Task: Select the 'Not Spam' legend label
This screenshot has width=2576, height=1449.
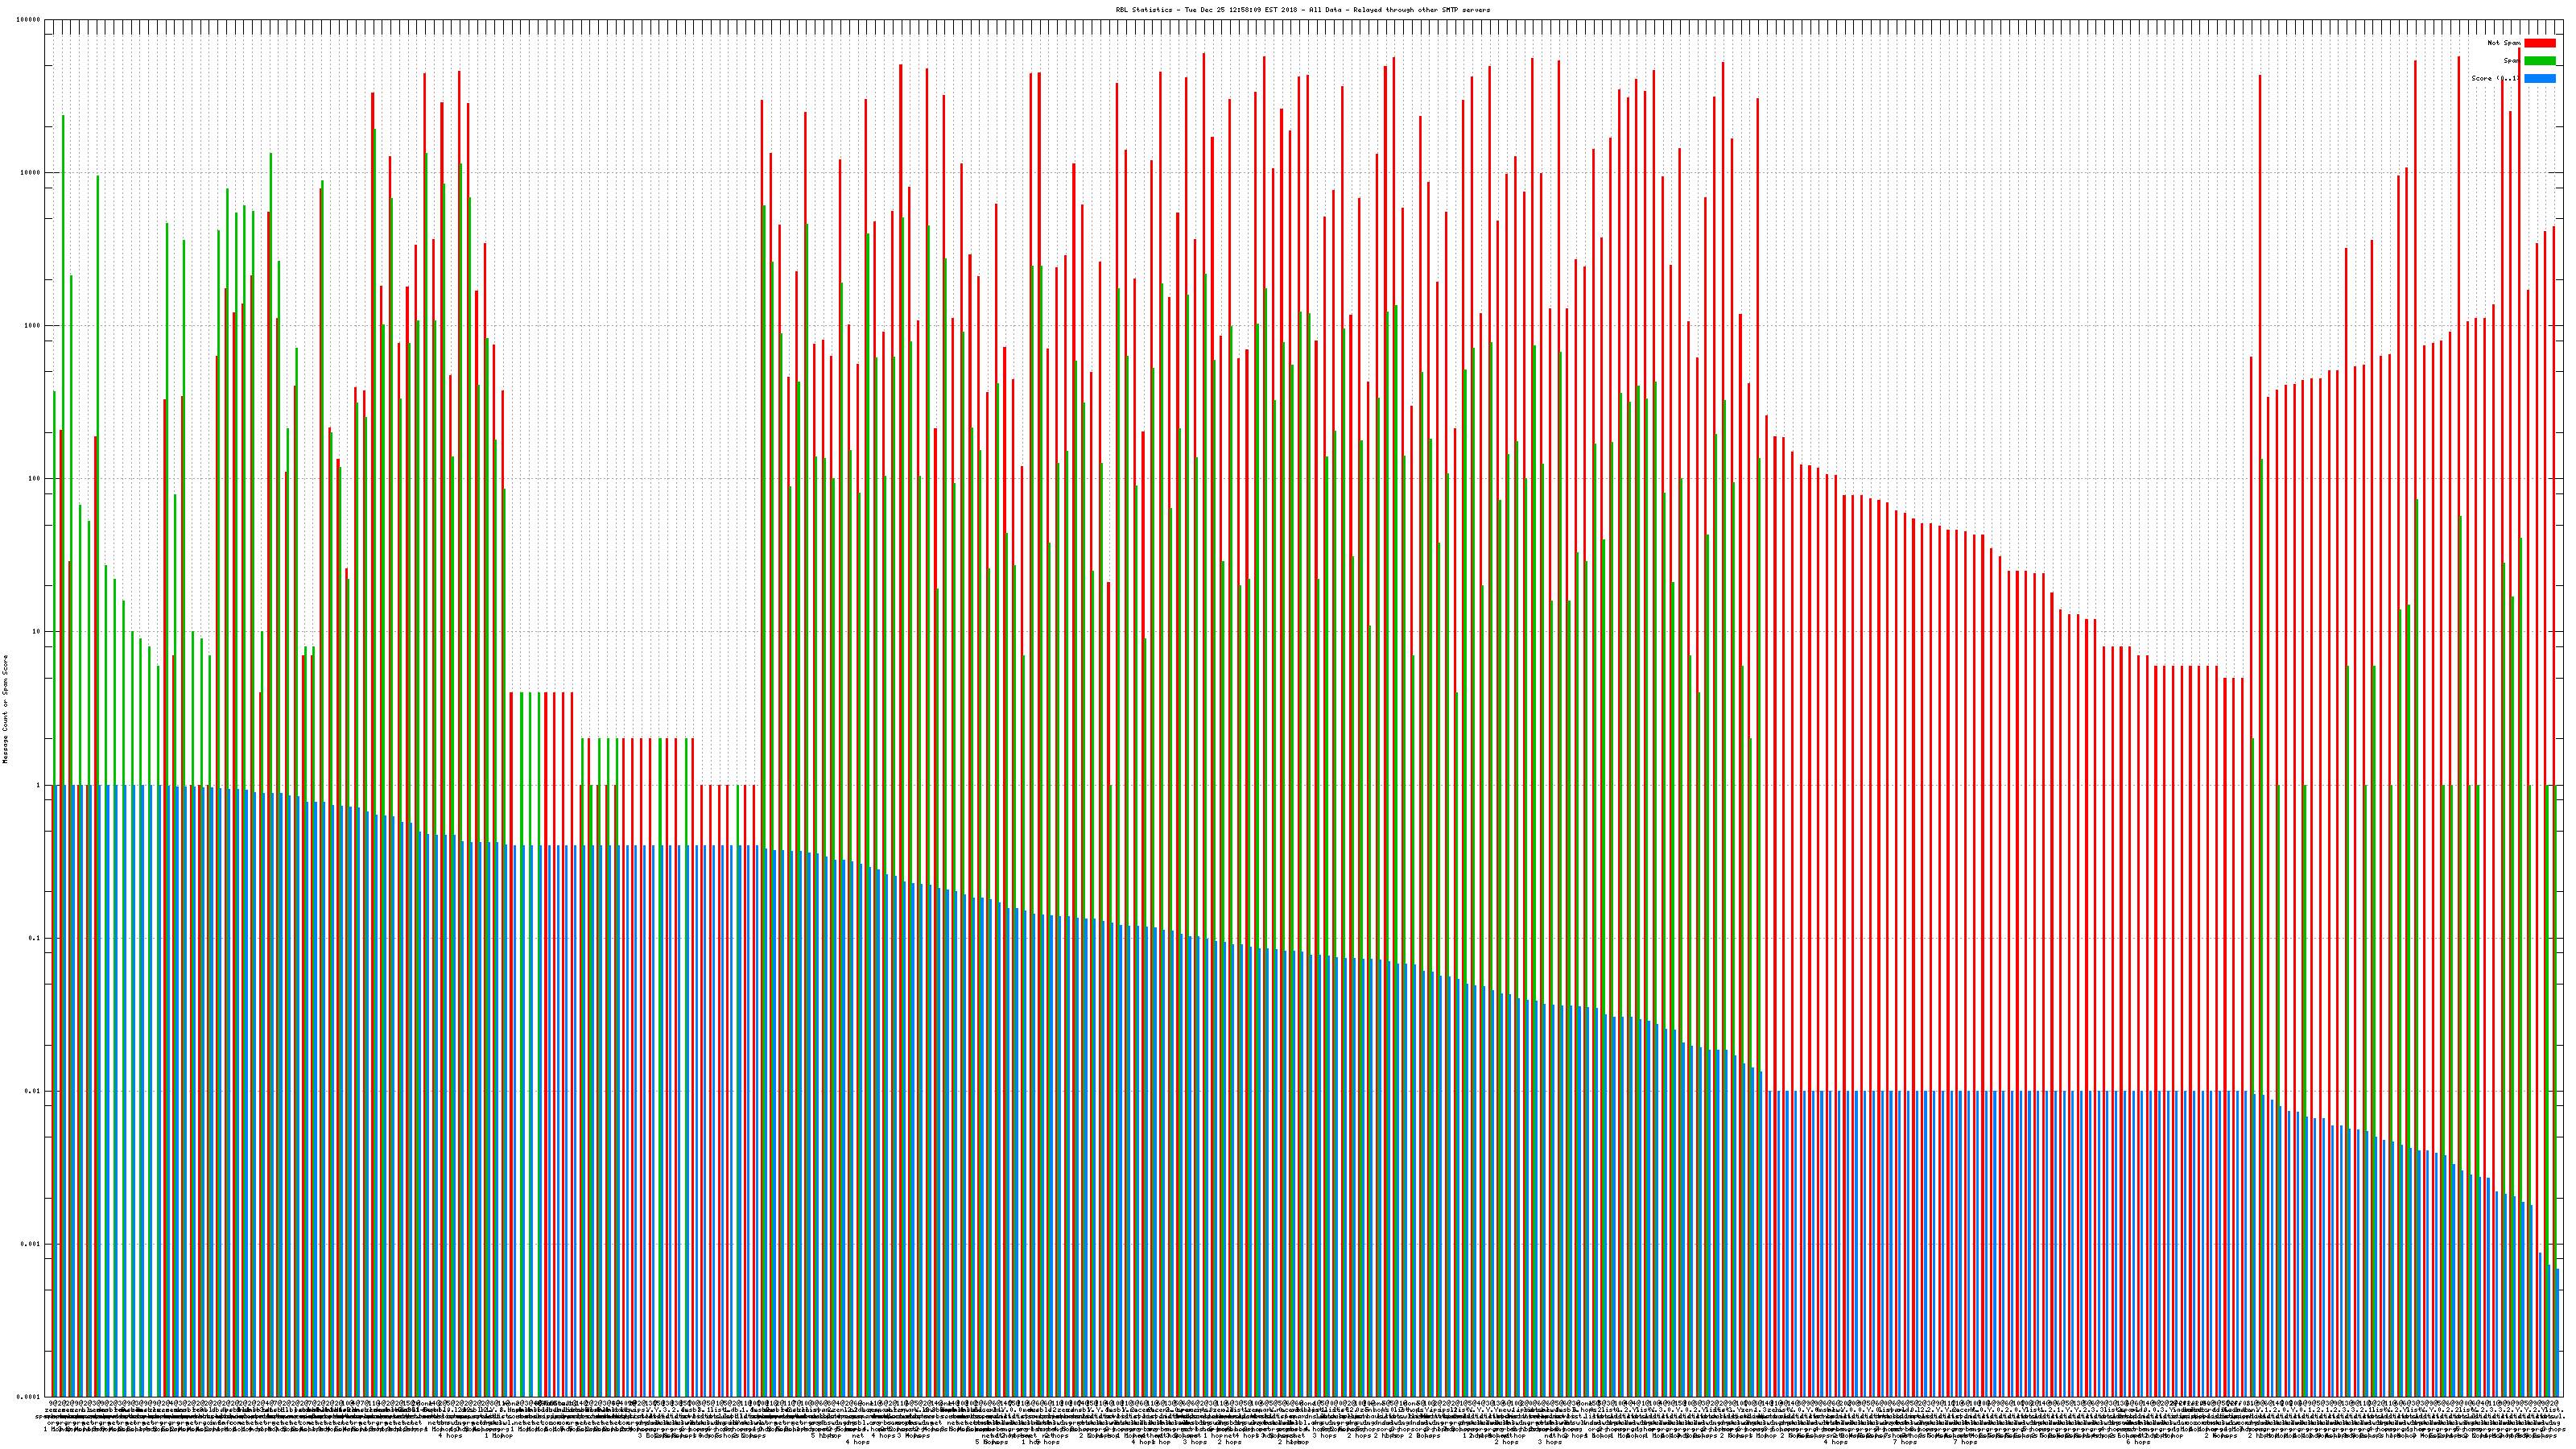Action: [x=2504, y=43]
